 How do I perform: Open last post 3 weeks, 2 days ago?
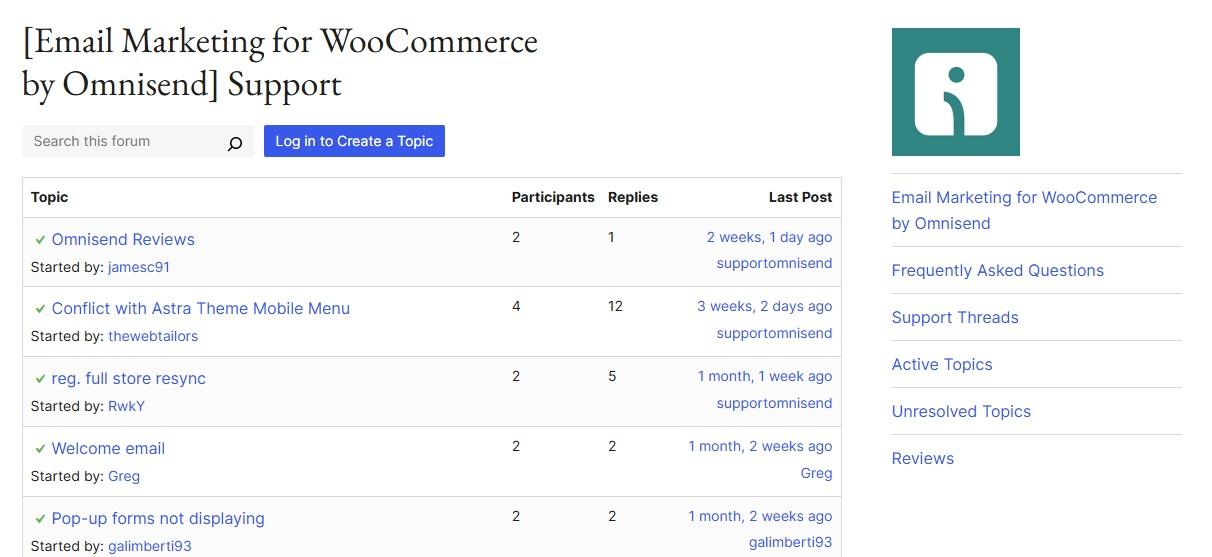point(764,306)
